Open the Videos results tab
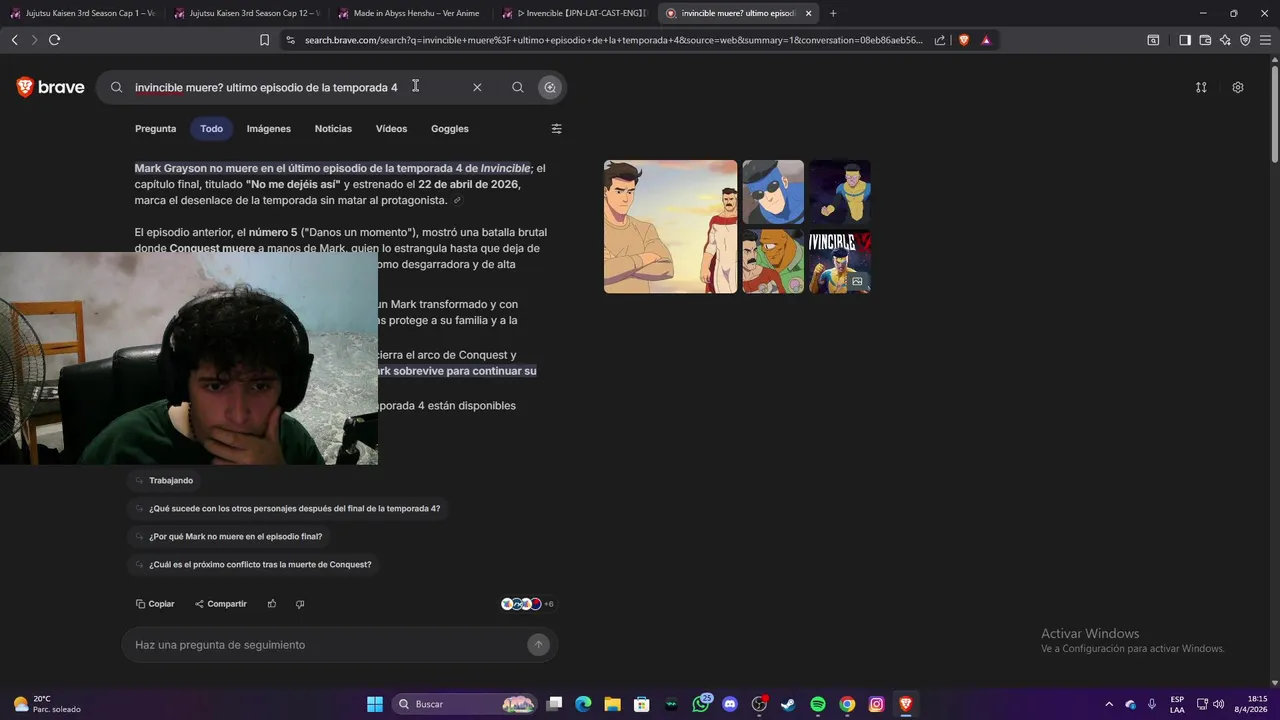This screenshot has width=1280, height=720. point(391,128)
